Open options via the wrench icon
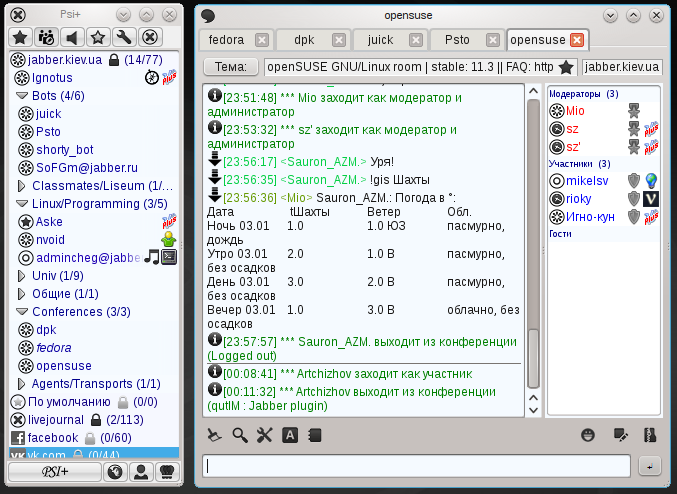This screenshot has width=677, height=494. tap(124, 37)
